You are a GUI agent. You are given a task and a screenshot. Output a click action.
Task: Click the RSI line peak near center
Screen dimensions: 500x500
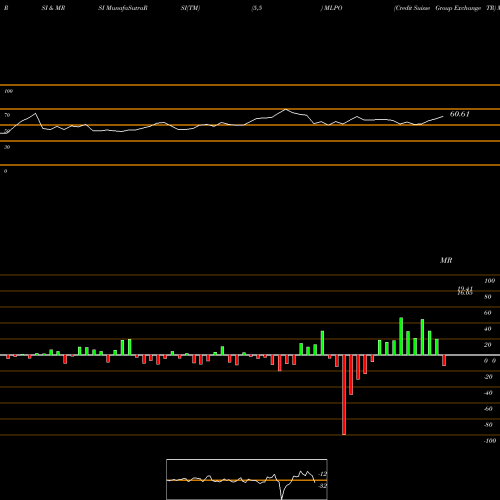(x=286, y=109)
